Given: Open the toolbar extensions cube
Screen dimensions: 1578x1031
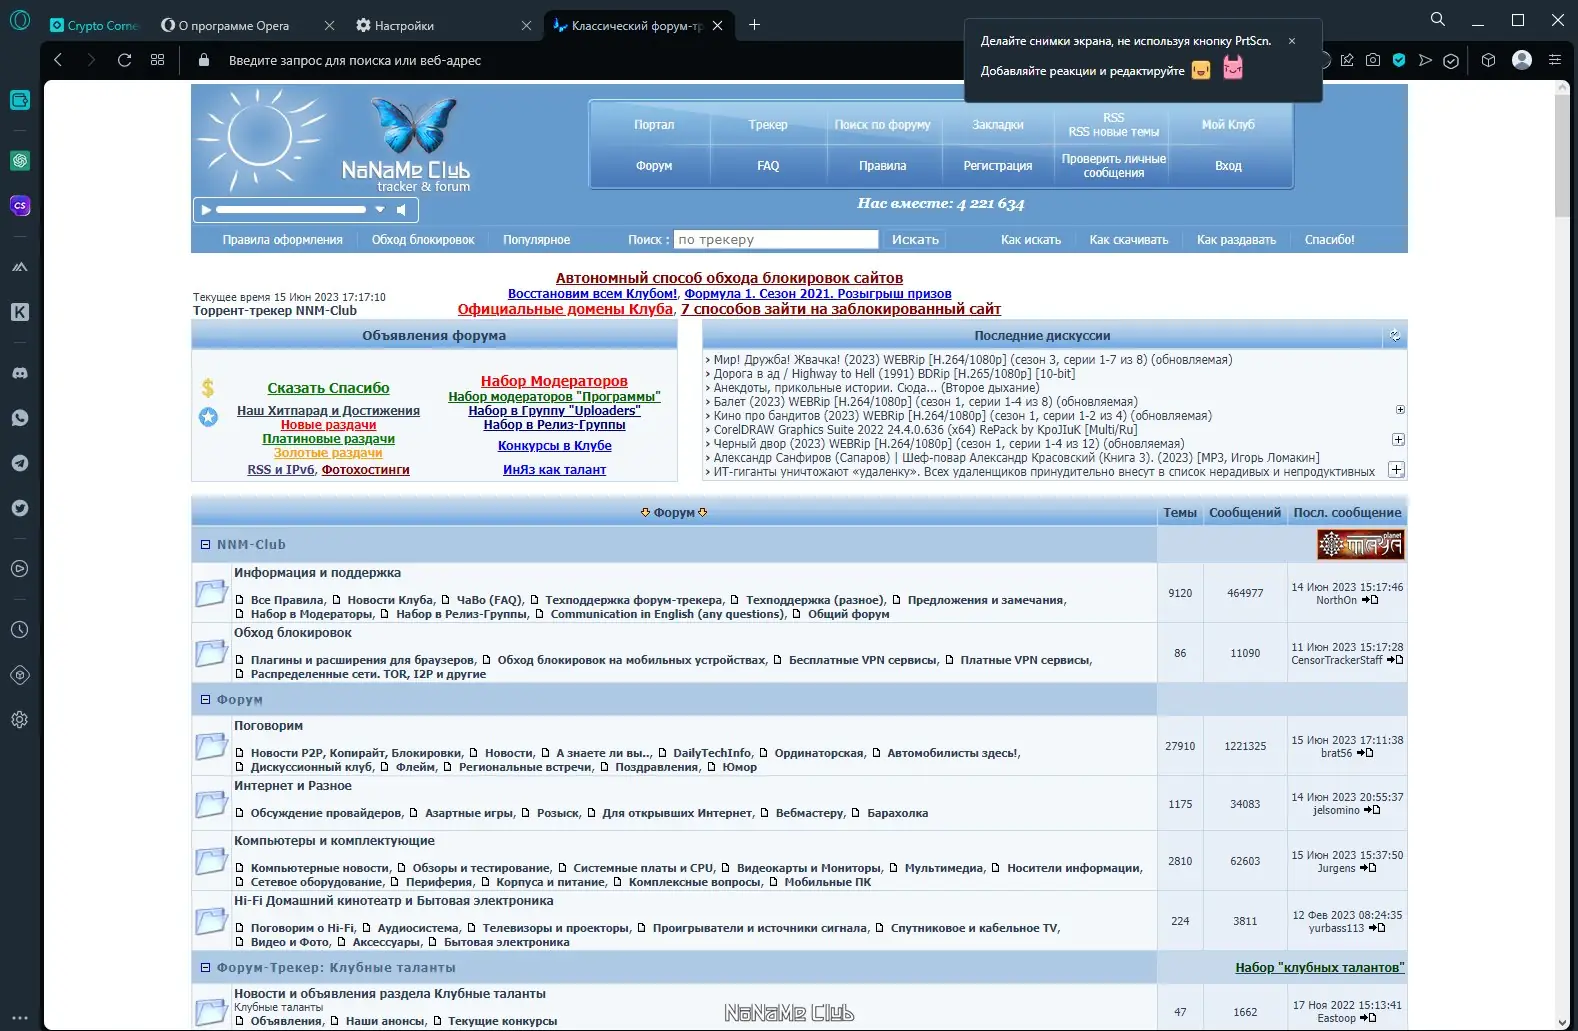Looking at the screenshot, I should click(1488, 60).
